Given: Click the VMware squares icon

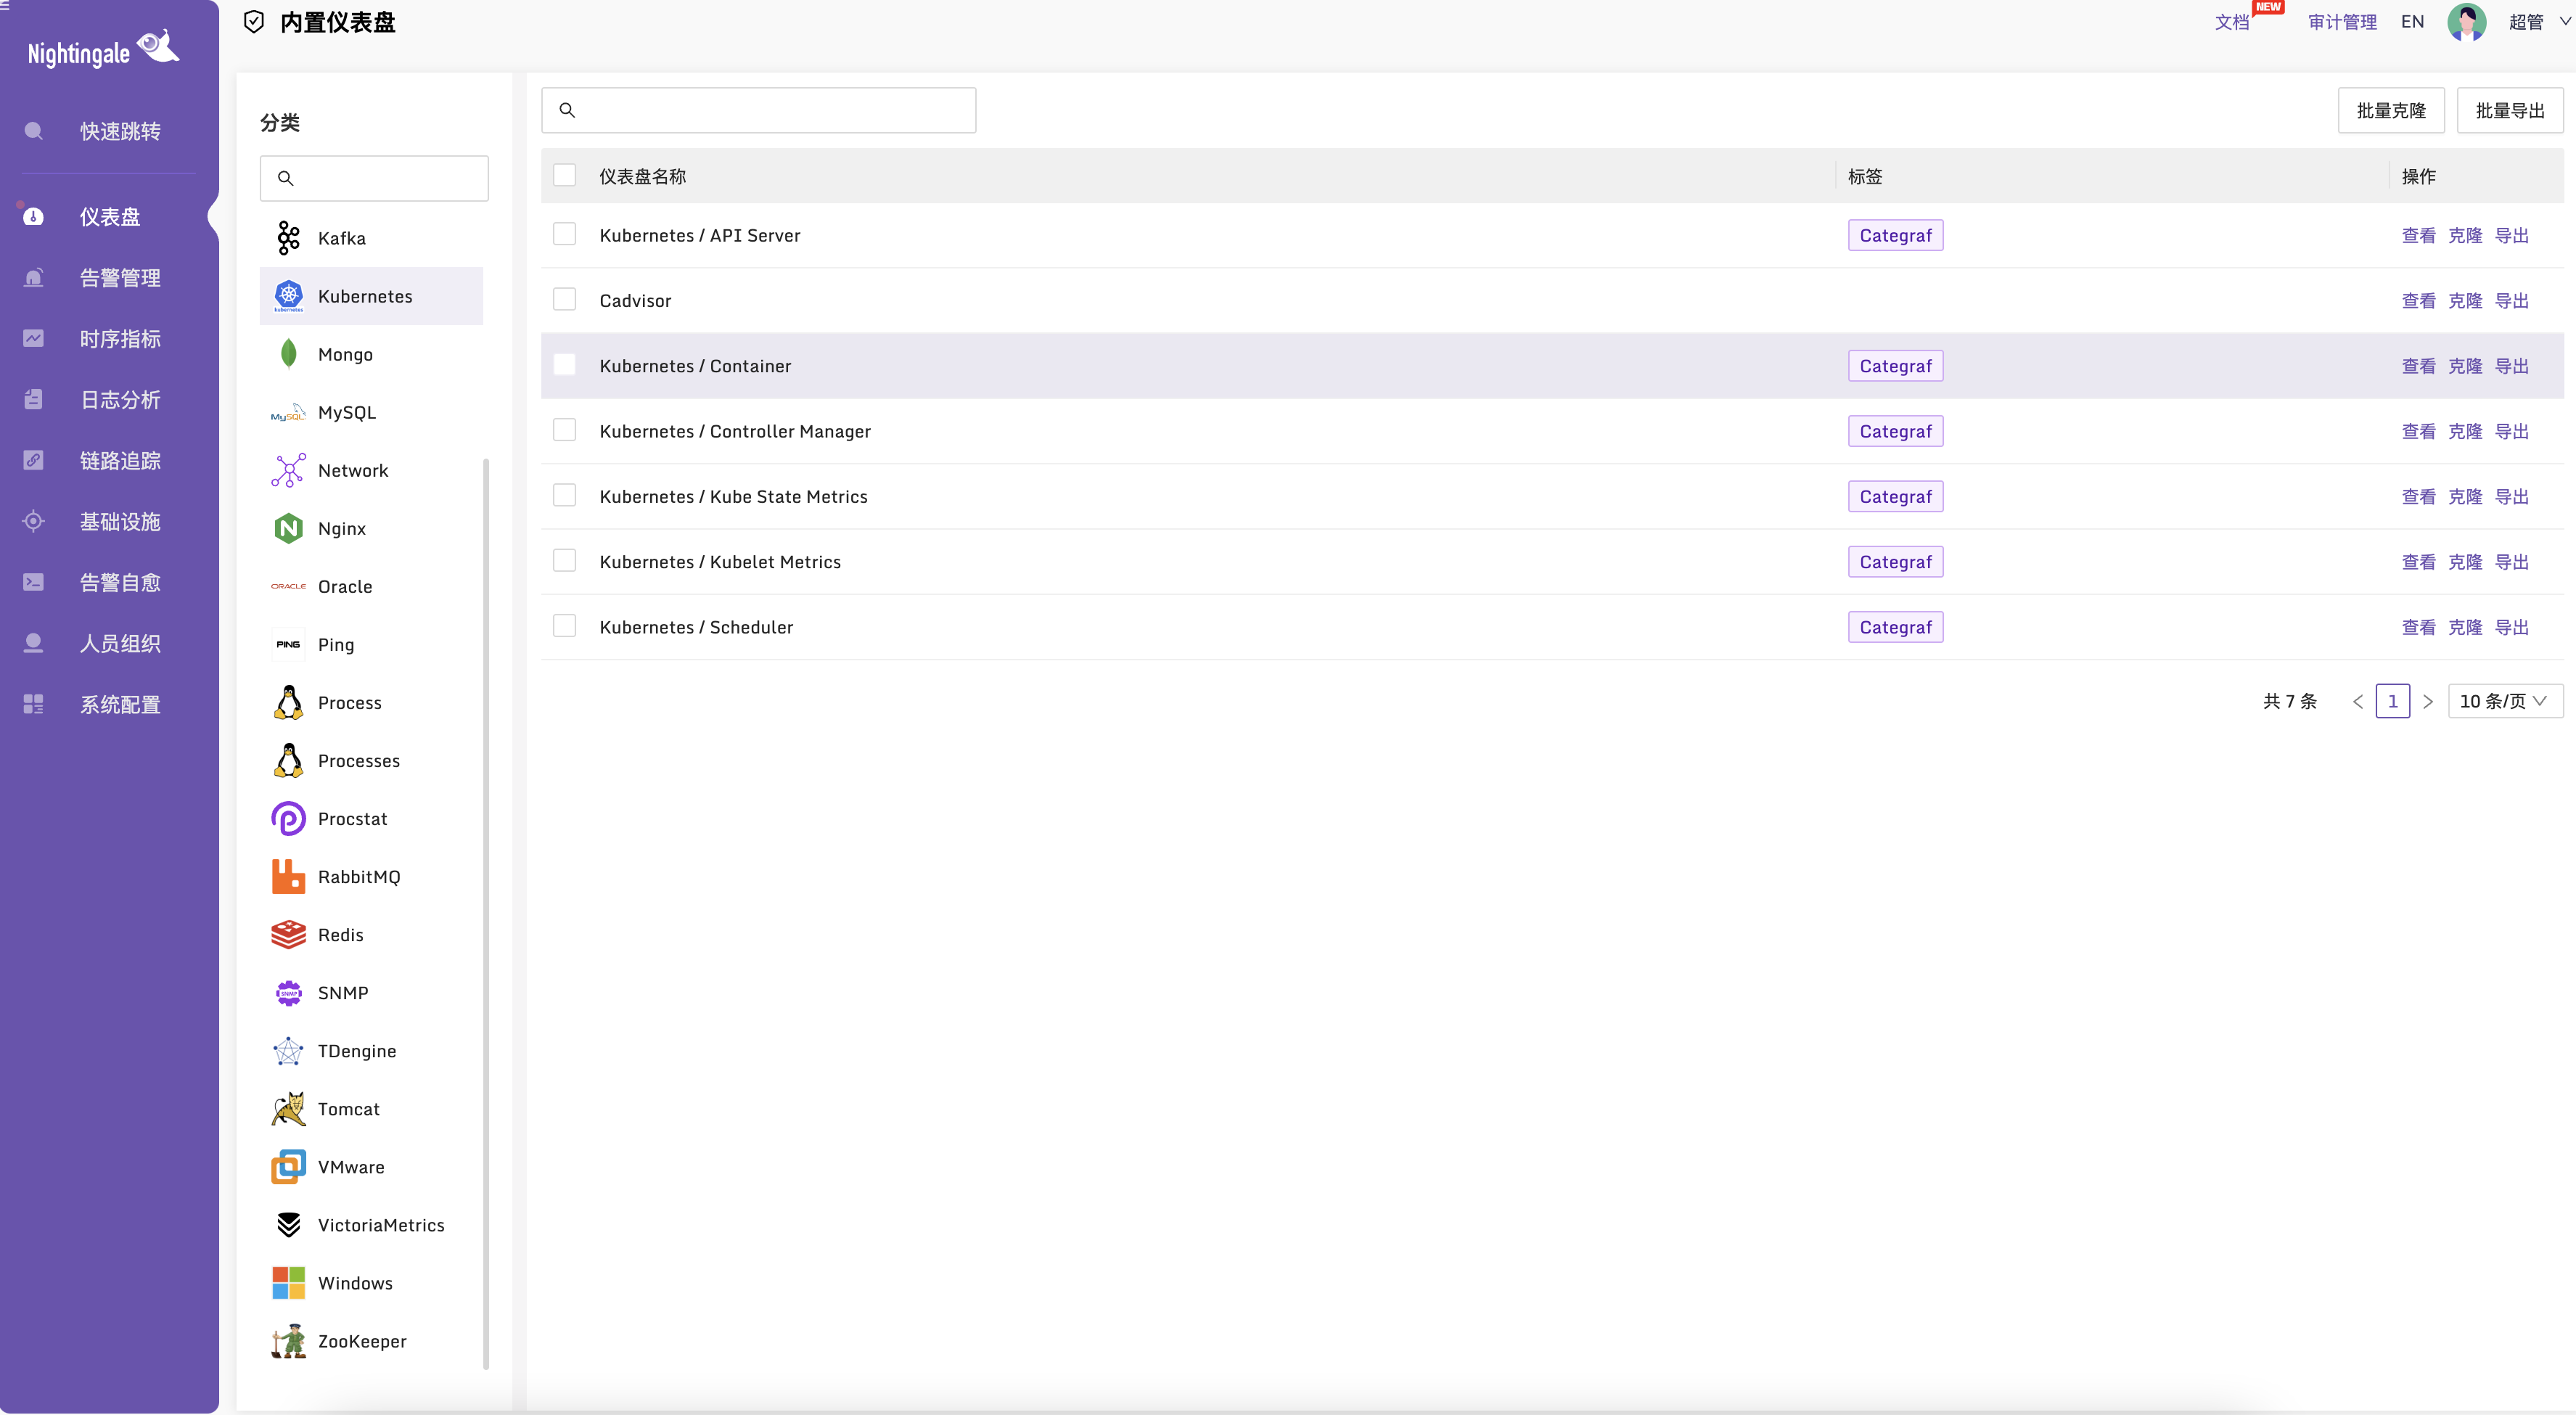Looking at the screenshot, I should [x=288, y=1166].
